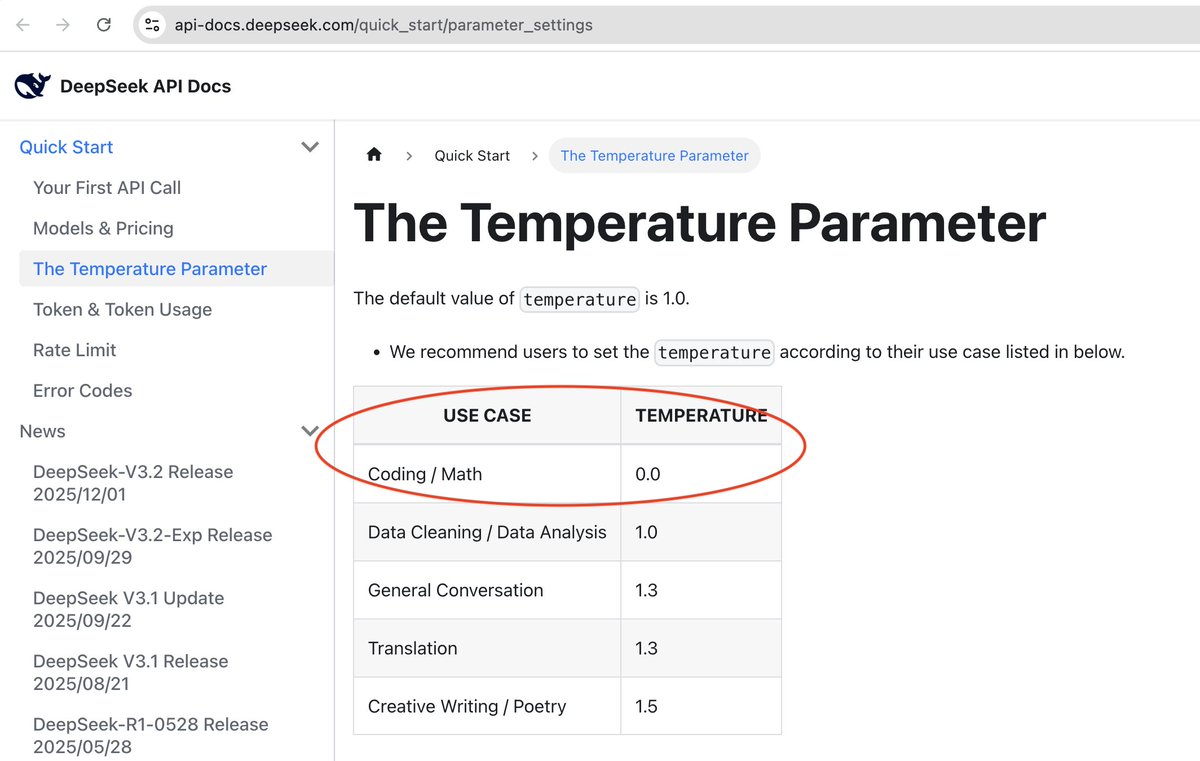The image size is (1200, 761).
Task: Click the home icon in breadcrumb
Action: point(374,155)
